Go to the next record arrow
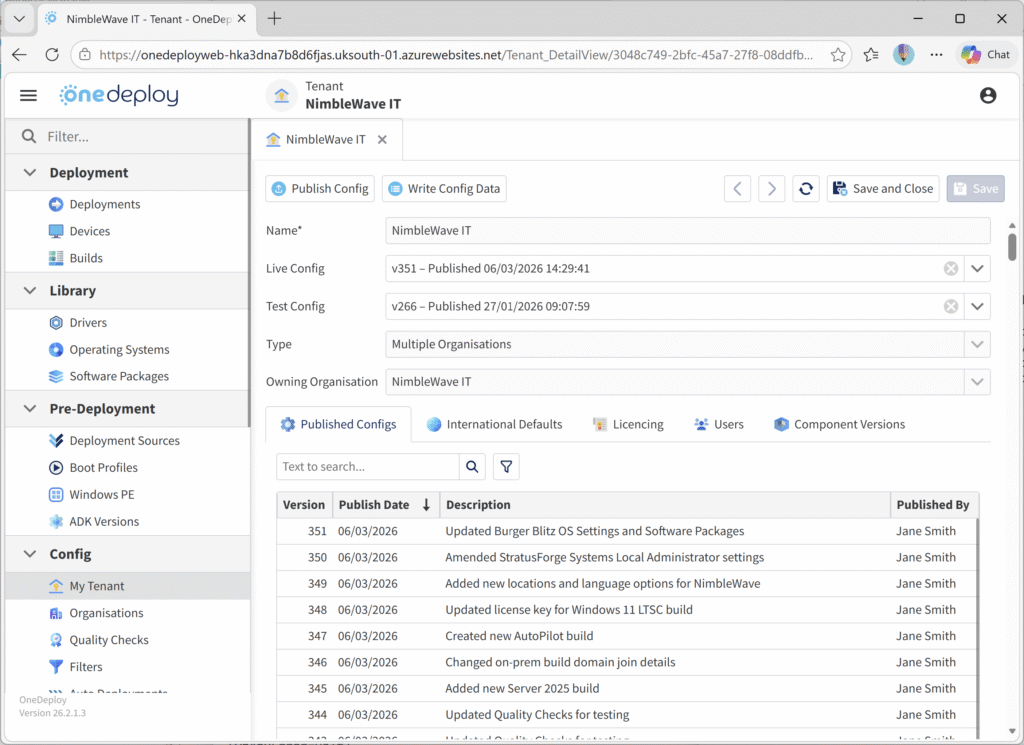Viewport: 1024px width, 745px height. click(771, 189)
